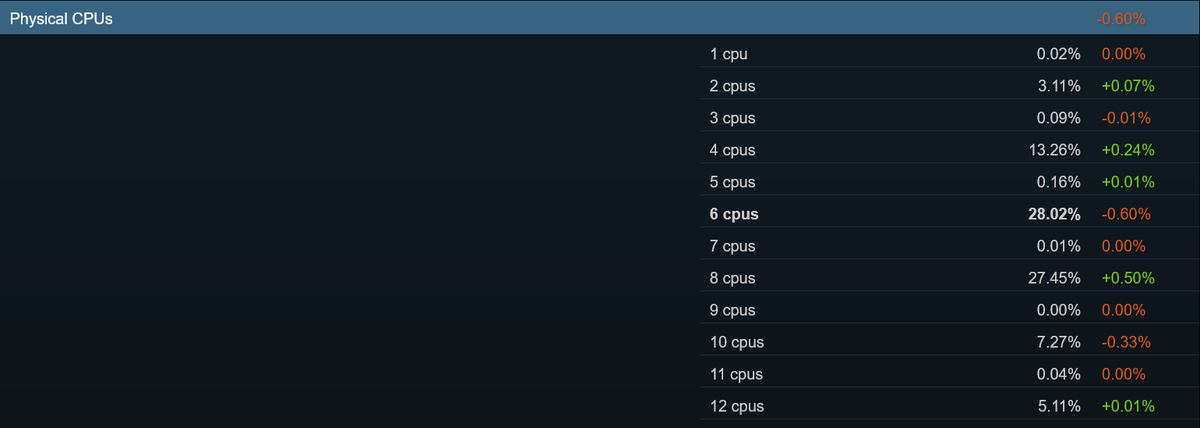Viewport: 1200px width, 428px height.
Task: Collapse the Physical CPUs header row
Action: pyautogui.click(x=600, y=19)
